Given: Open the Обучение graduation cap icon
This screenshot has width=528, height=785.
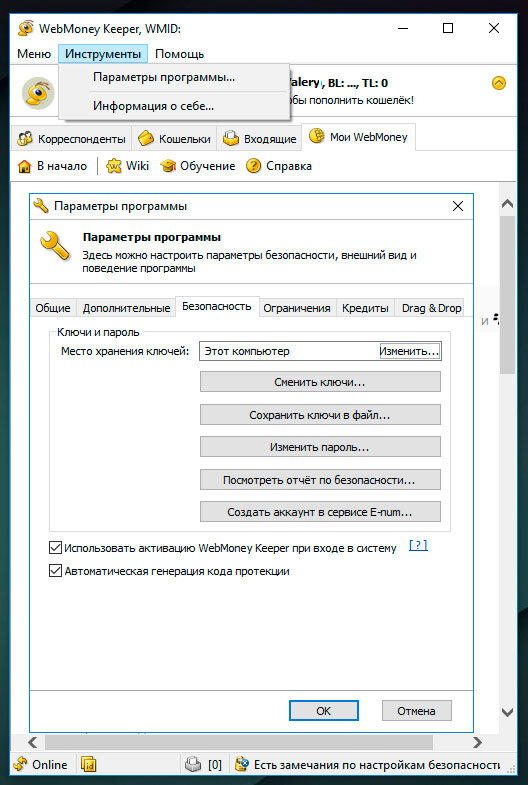Looking at the screenshot, I should pos(168,166).
